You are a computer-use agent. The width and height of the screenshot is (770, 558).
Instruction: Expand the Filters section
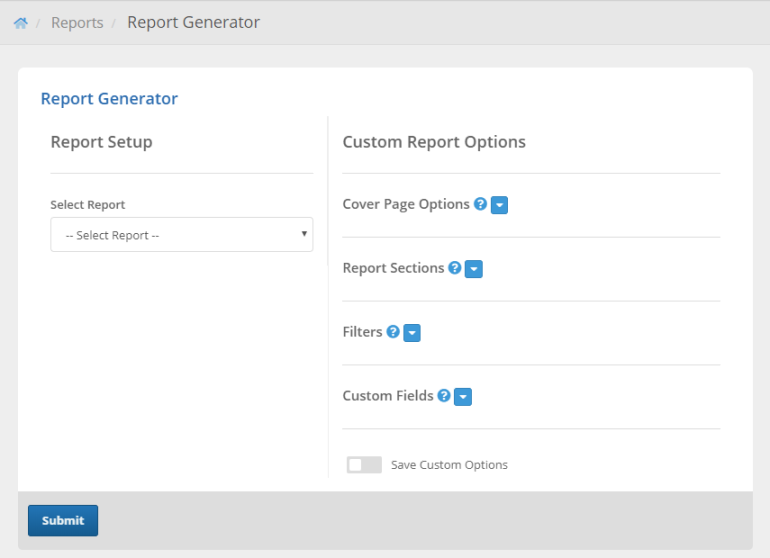click(412, 333)
